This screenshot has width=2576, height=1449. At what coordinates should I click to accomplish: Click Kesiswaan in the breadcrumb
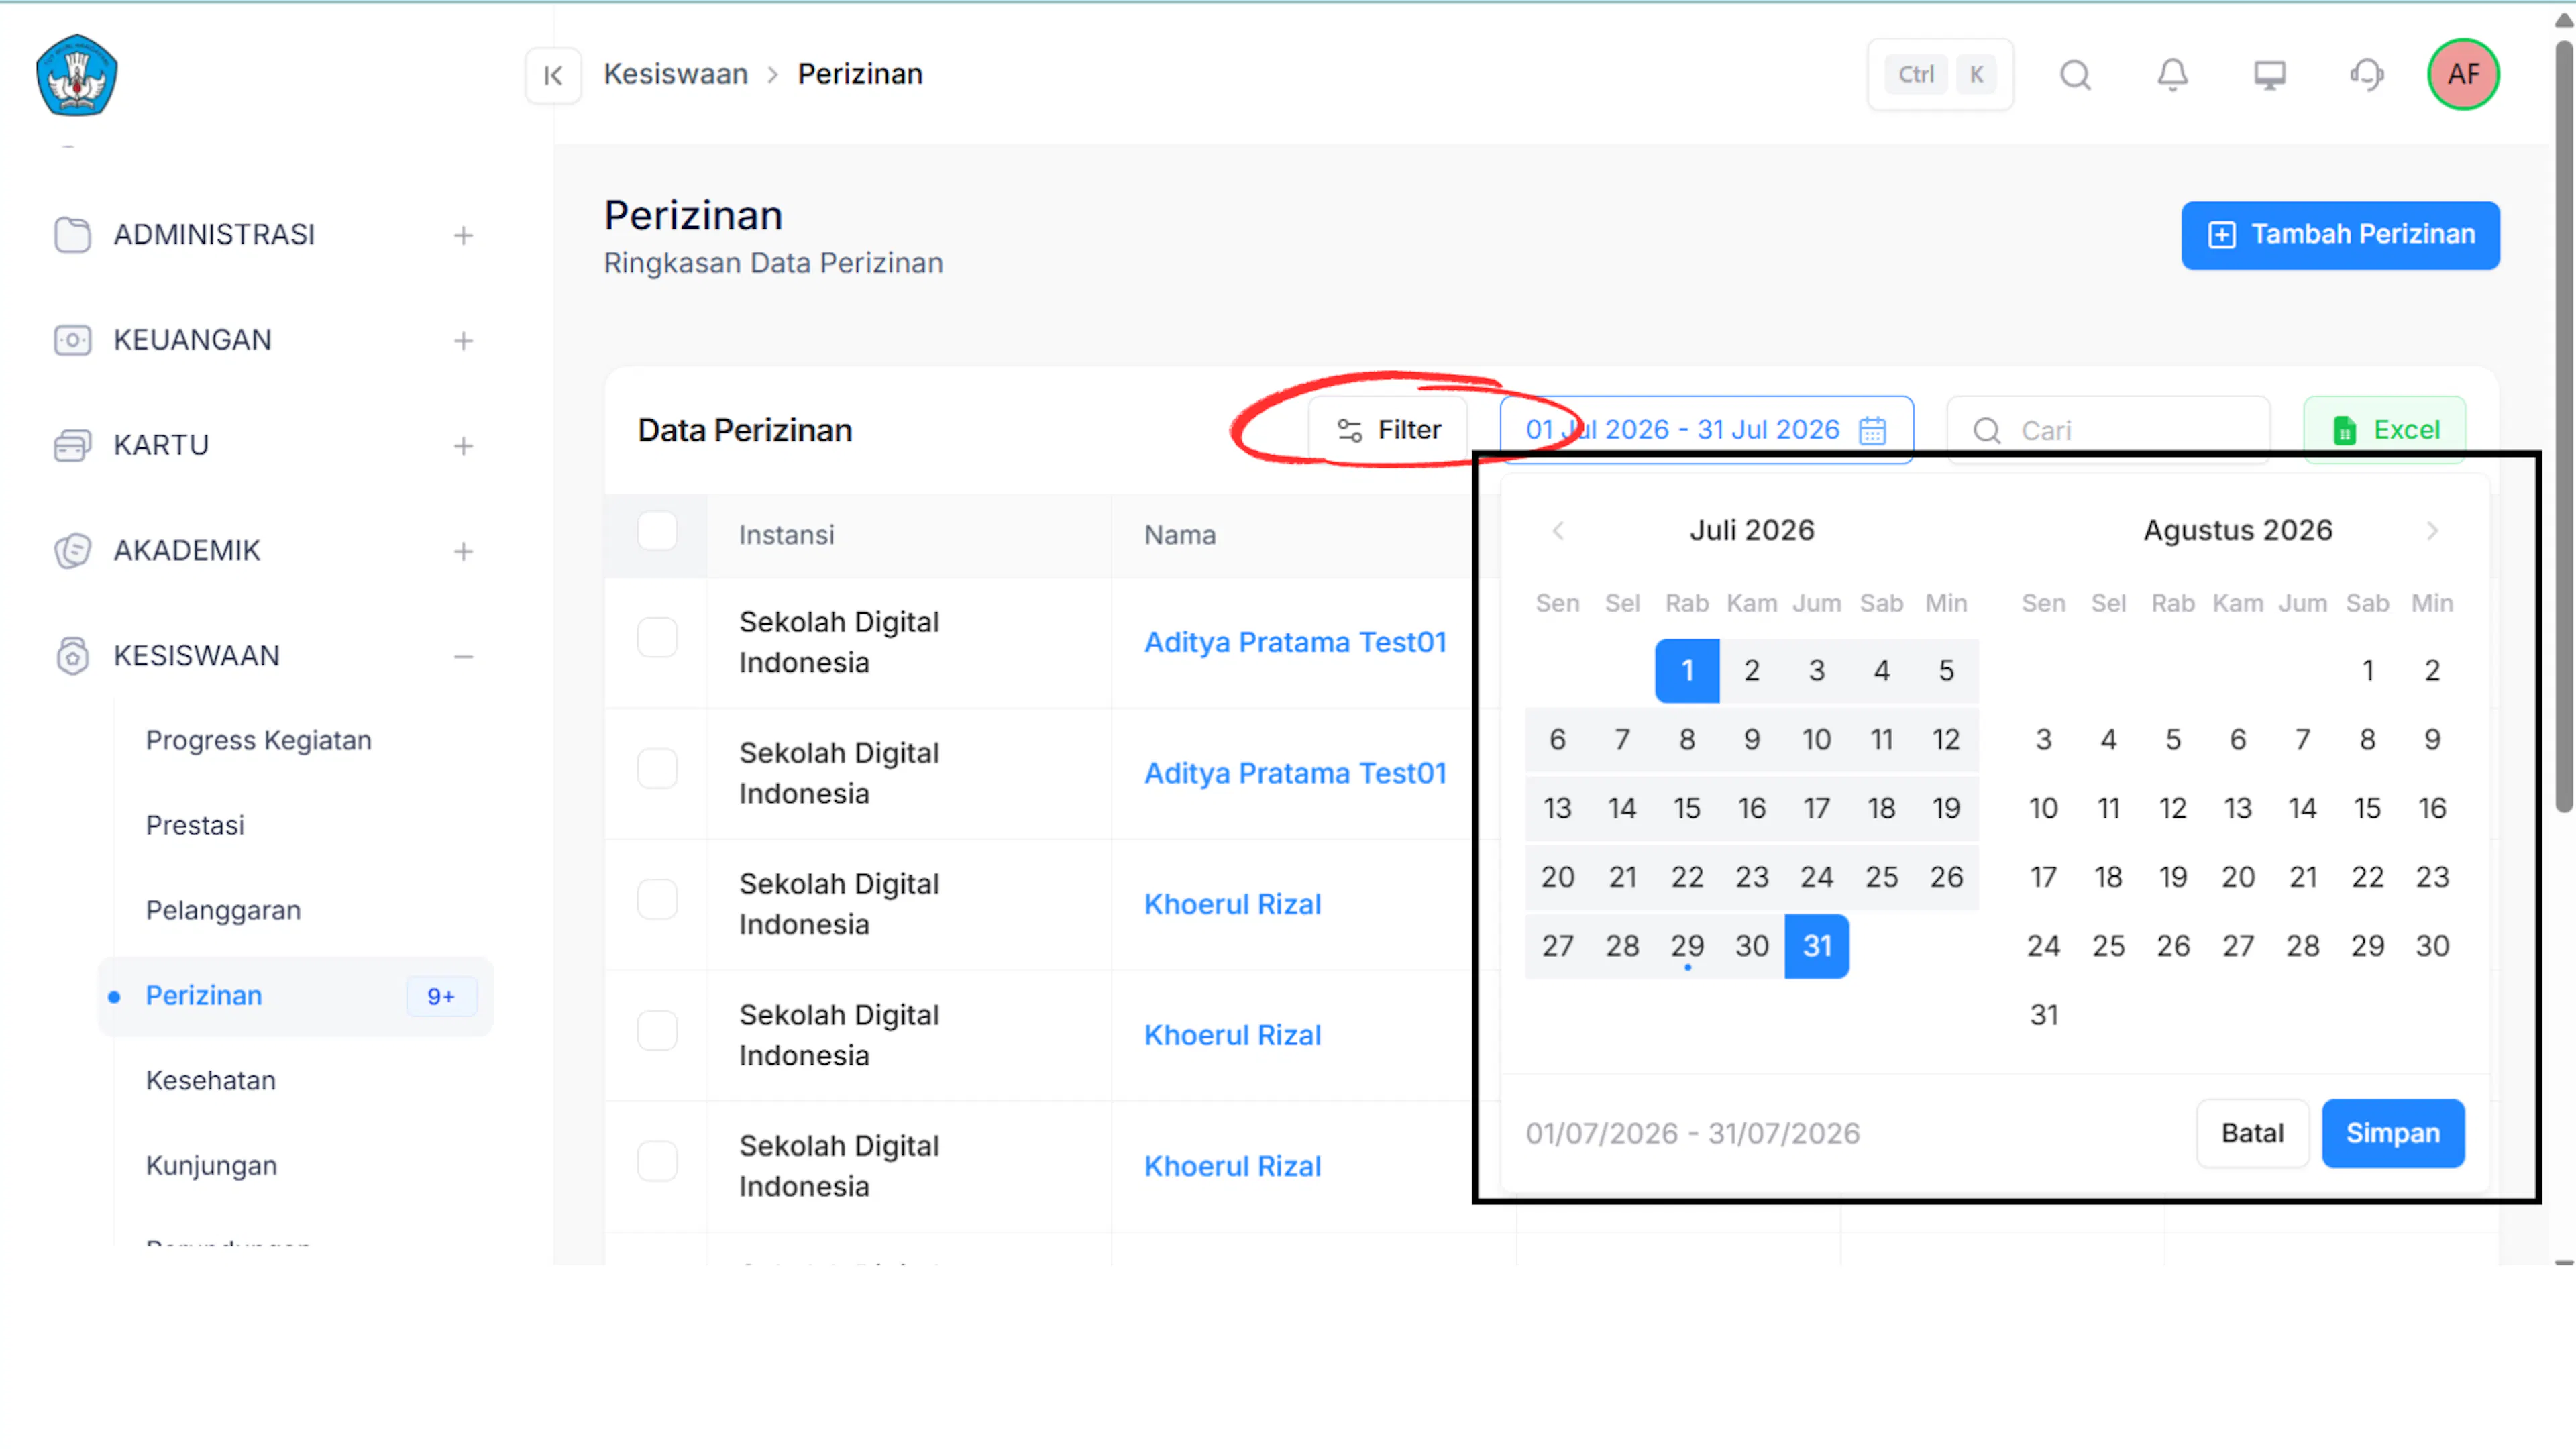676,74
